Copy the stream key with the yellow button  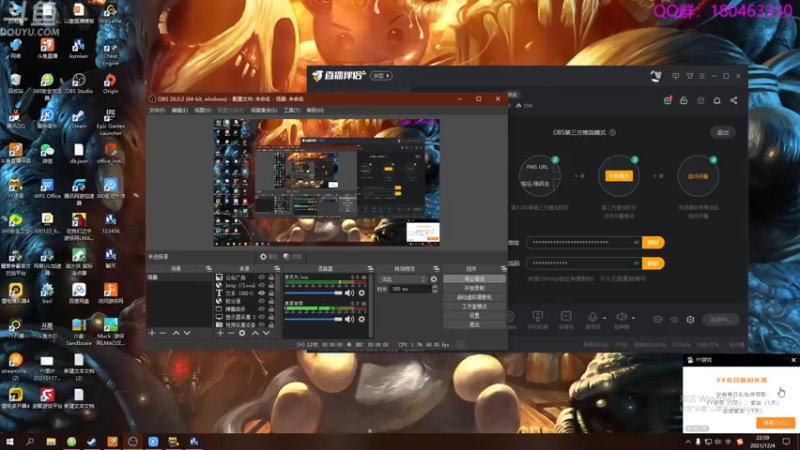tap(653, 263)
